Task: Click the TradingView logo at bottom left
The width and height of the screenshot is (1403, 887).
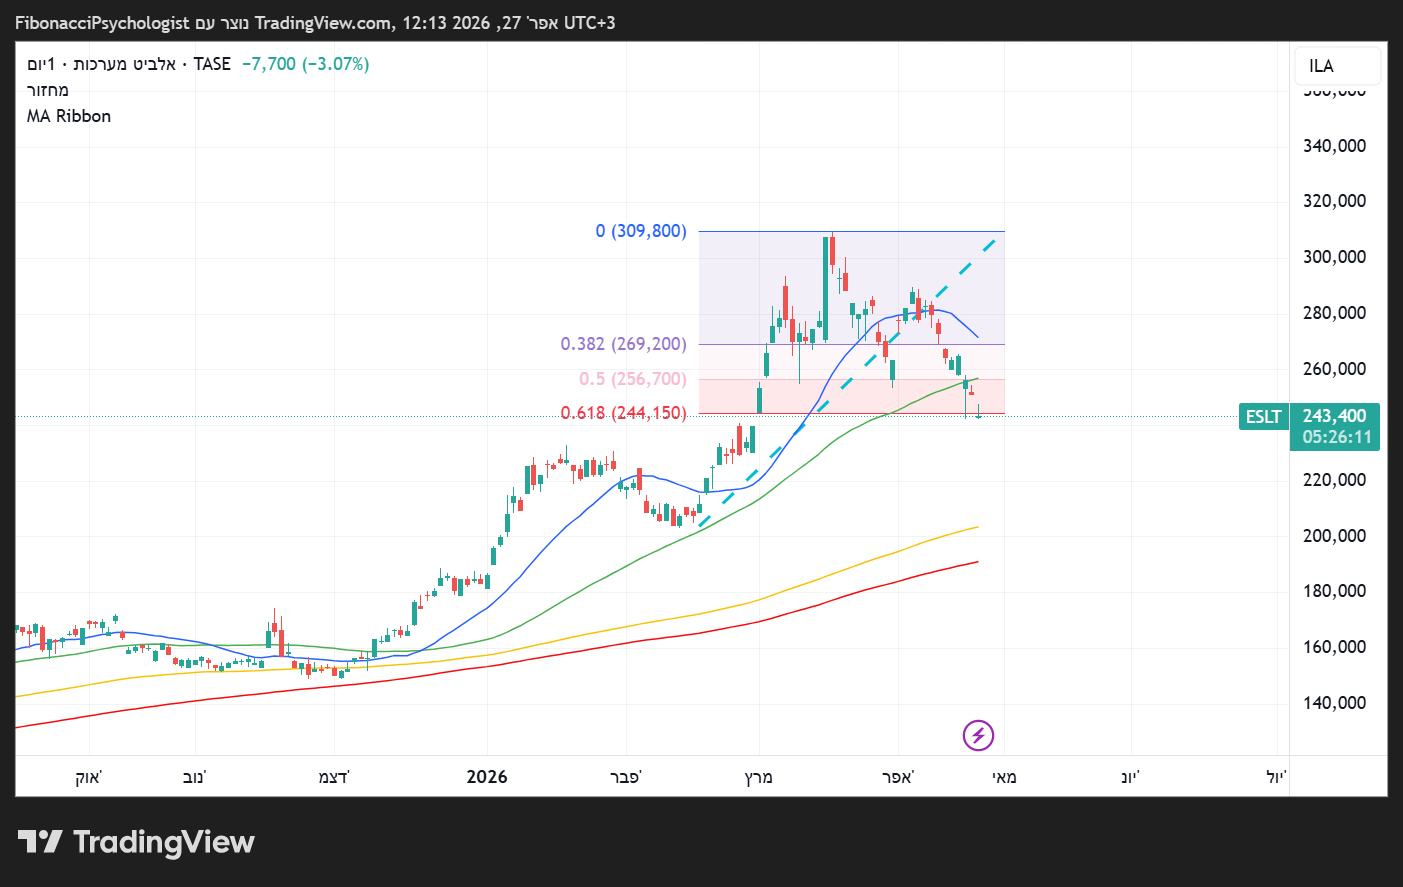Action: tap(136, 842)
